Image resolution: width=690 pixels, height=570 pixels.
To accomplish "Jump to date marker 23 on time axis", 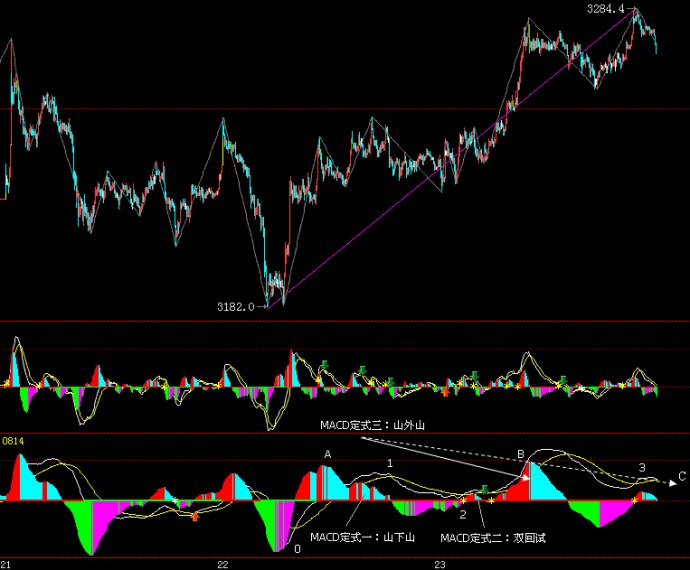I will pyautogui.click(x=440, y=565).
